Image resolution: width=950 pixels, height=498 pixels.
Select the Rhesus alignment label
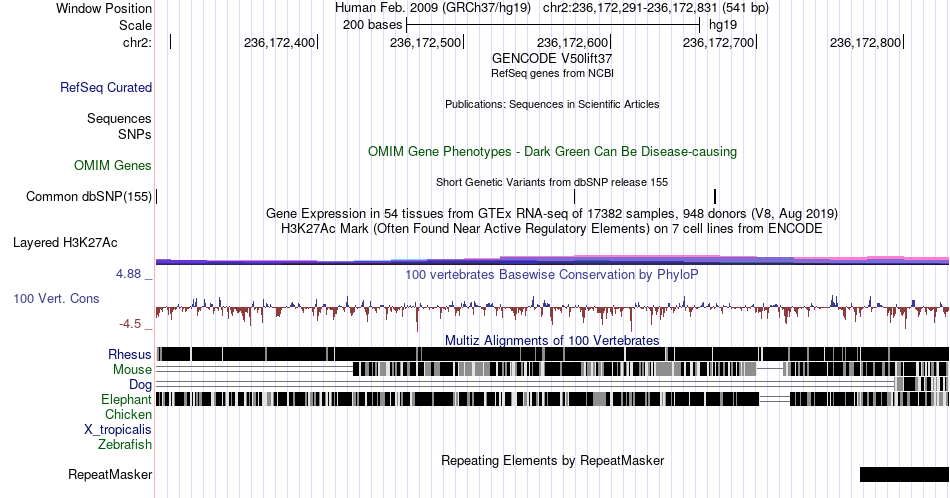pos(130,354)
